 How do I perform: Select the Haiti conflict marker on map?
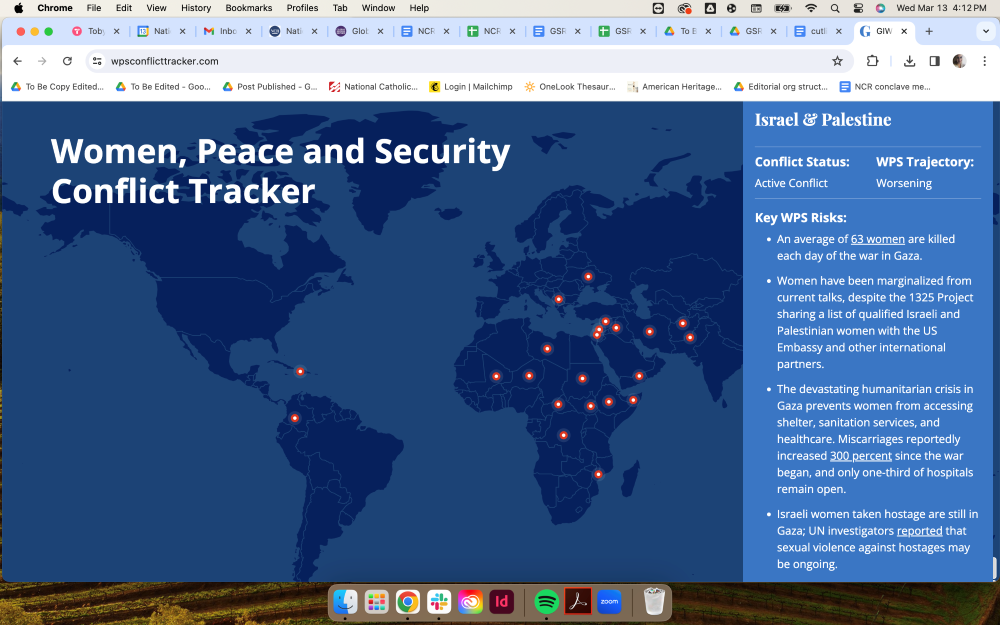coord(300,371)
